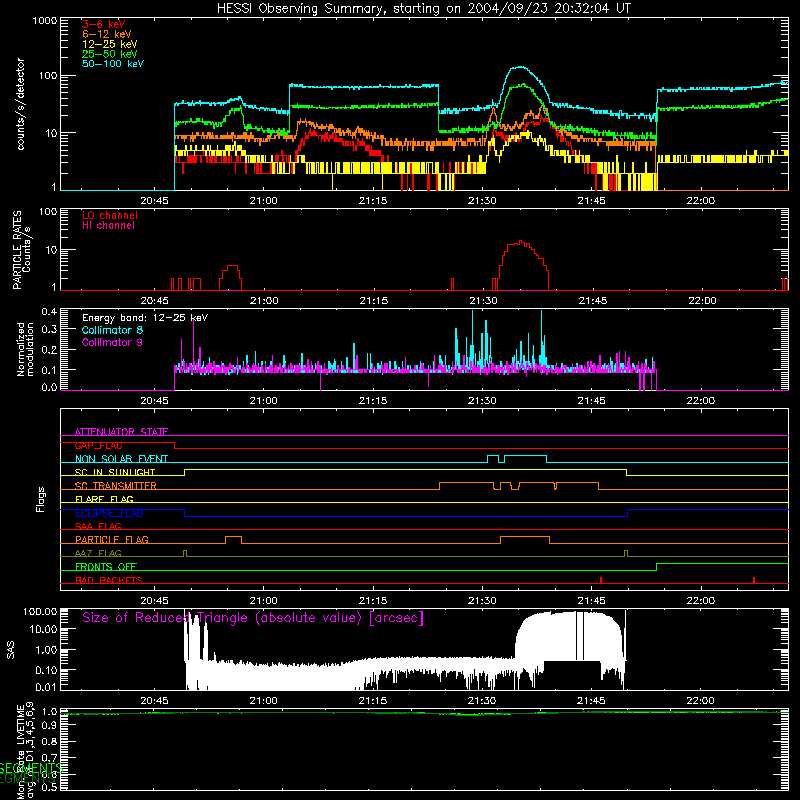The height and width of the screenshot is (800, 800).
Task: Click the 'HI channel' legend label
Action: [x=108, y=225]
